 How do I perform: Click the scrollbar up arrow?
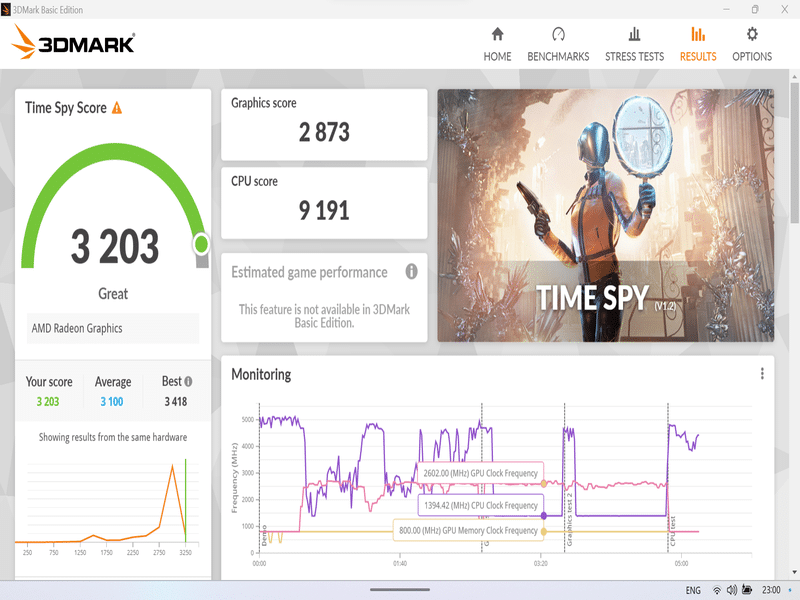click(x=794, y=76)
